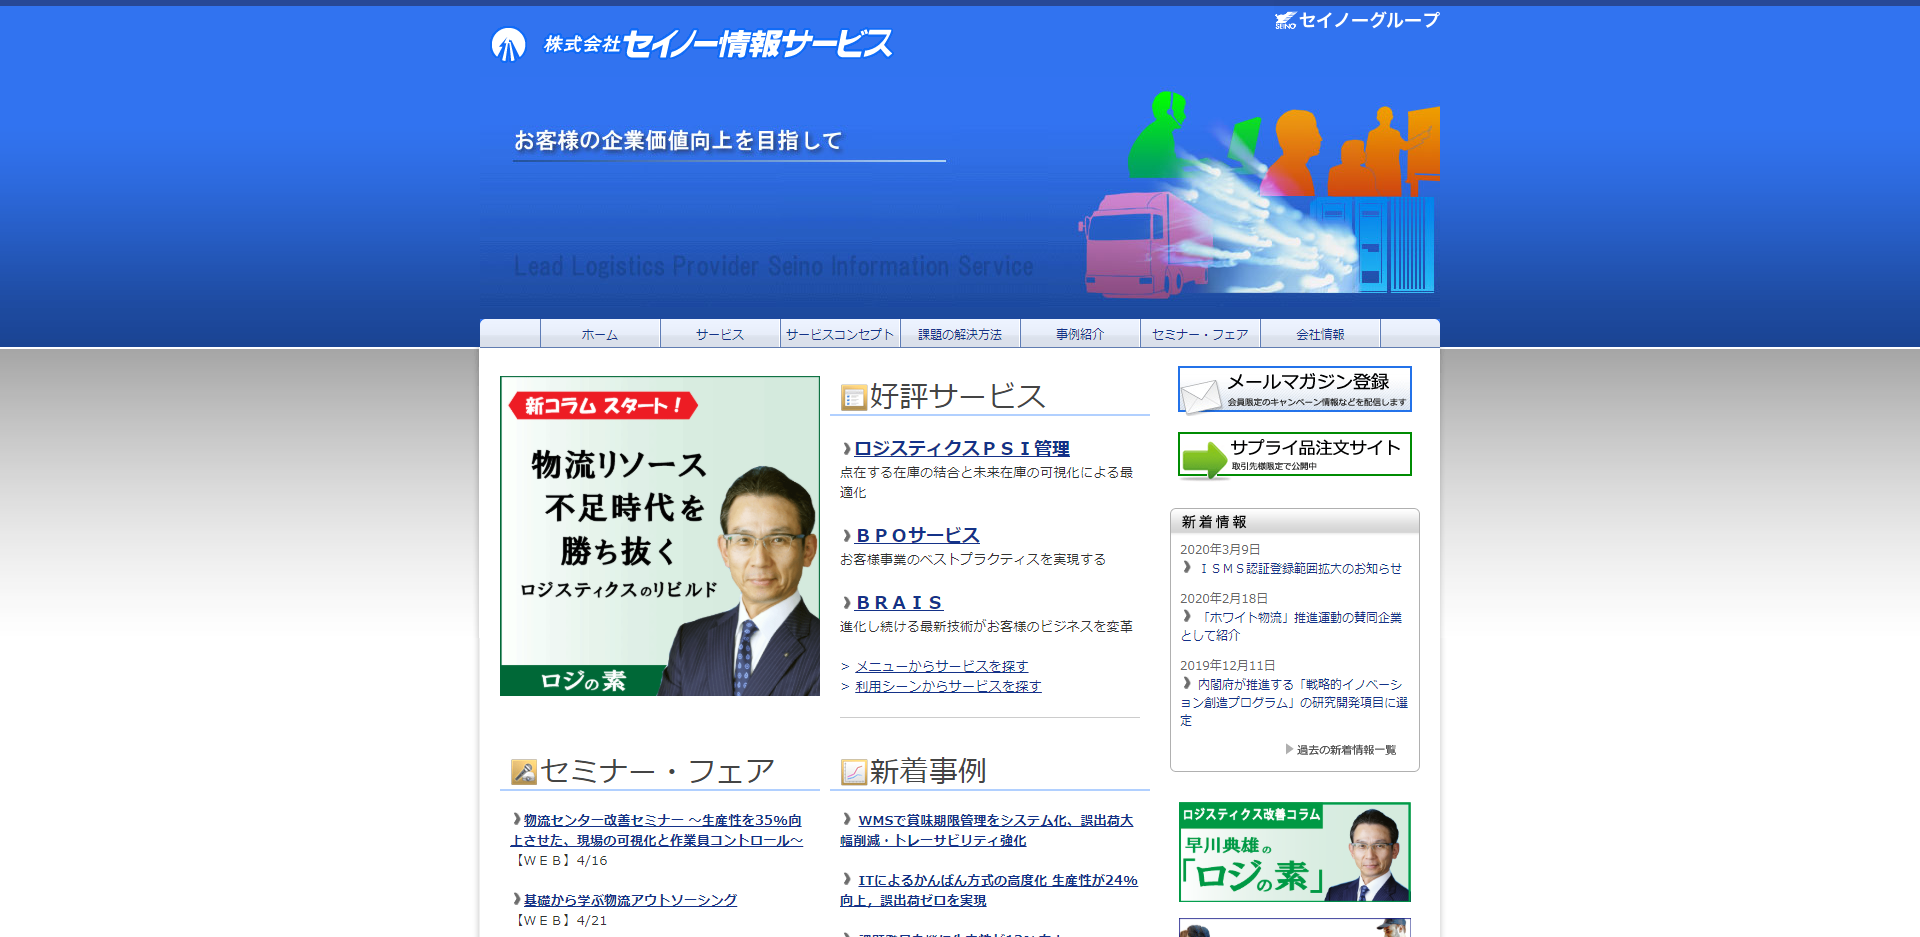
Task: Open the 物流センター改善セミナー link
Action: pos(657,830)
